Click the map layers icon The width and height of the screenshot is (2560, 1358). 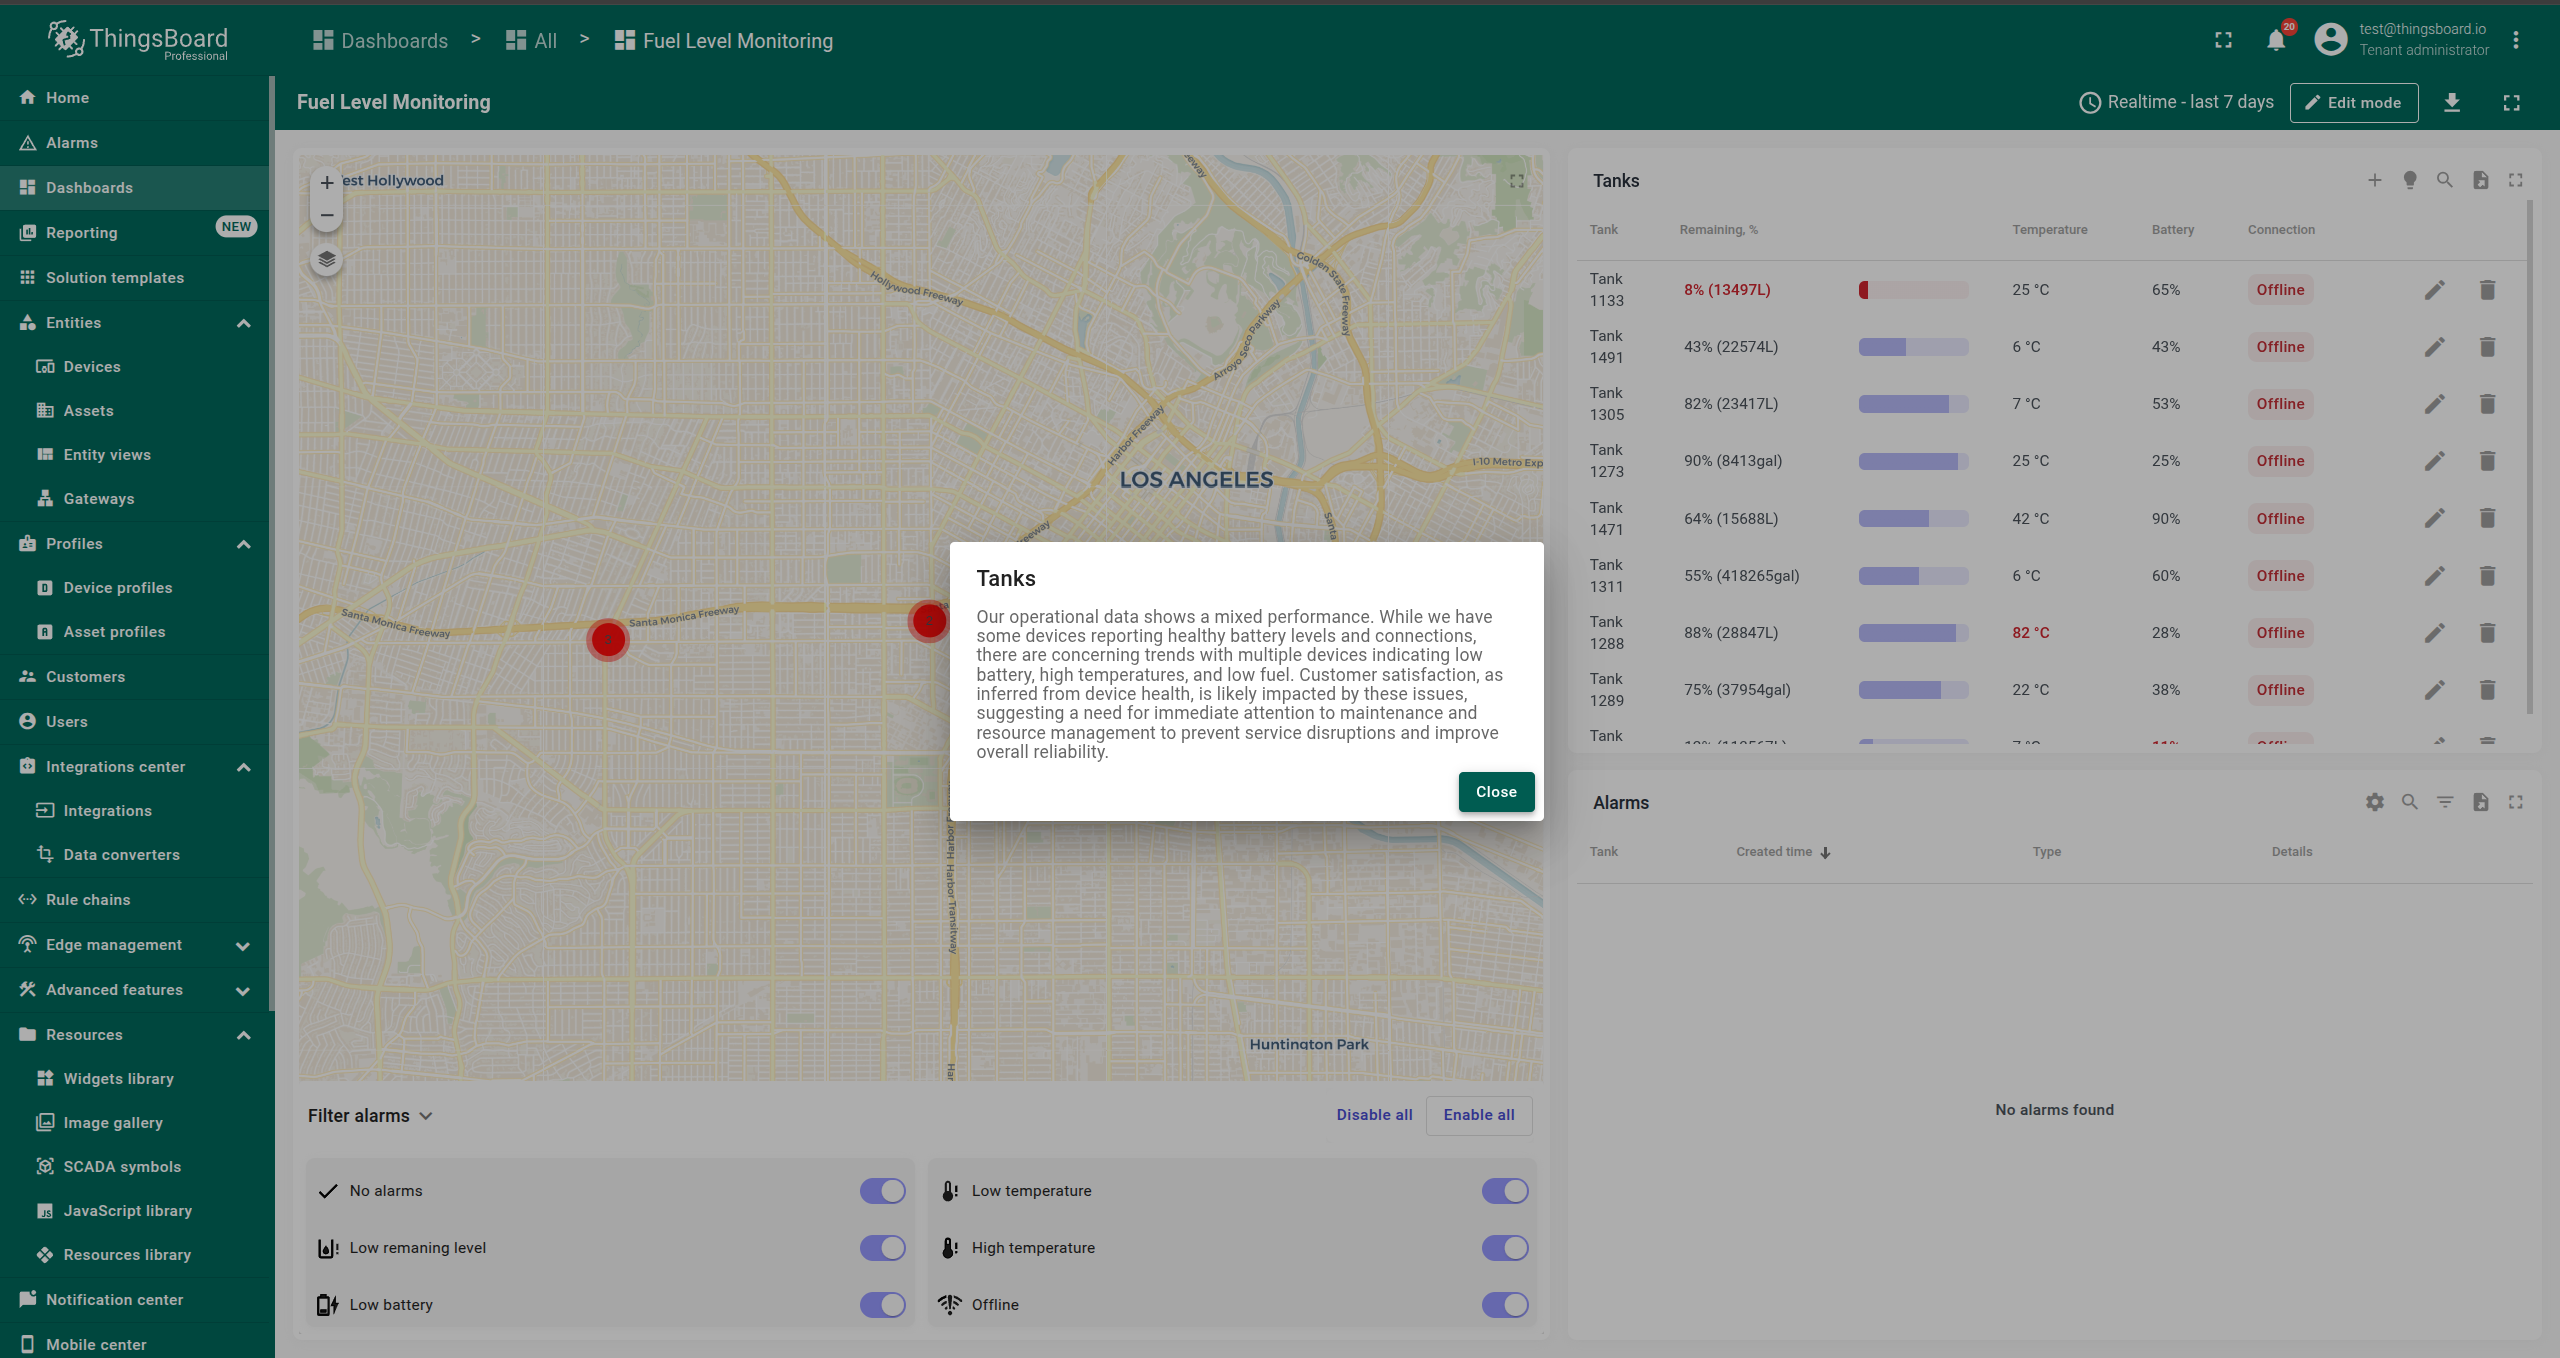click(327, 260)
